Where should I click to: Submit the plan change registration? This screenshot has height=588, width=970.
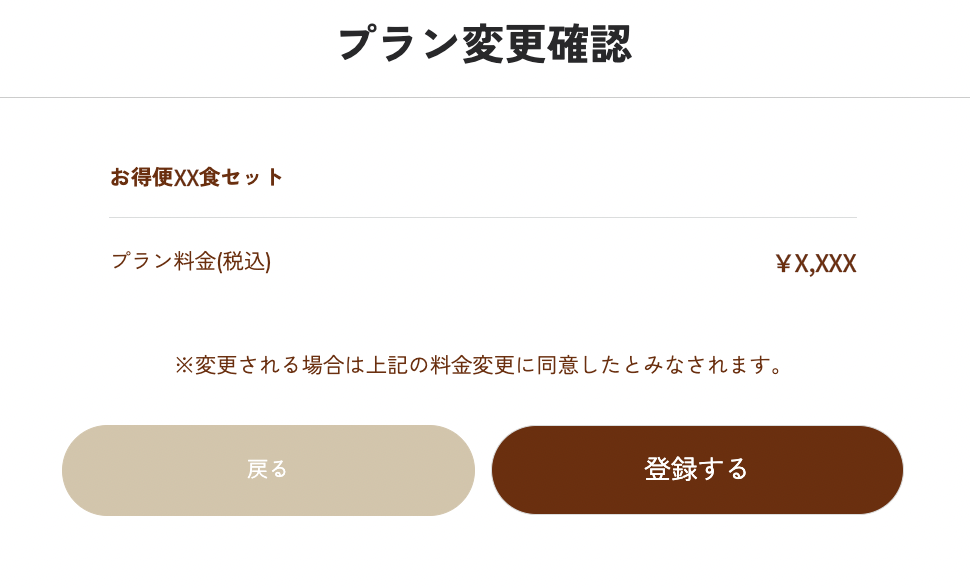(x=697, y=470)
